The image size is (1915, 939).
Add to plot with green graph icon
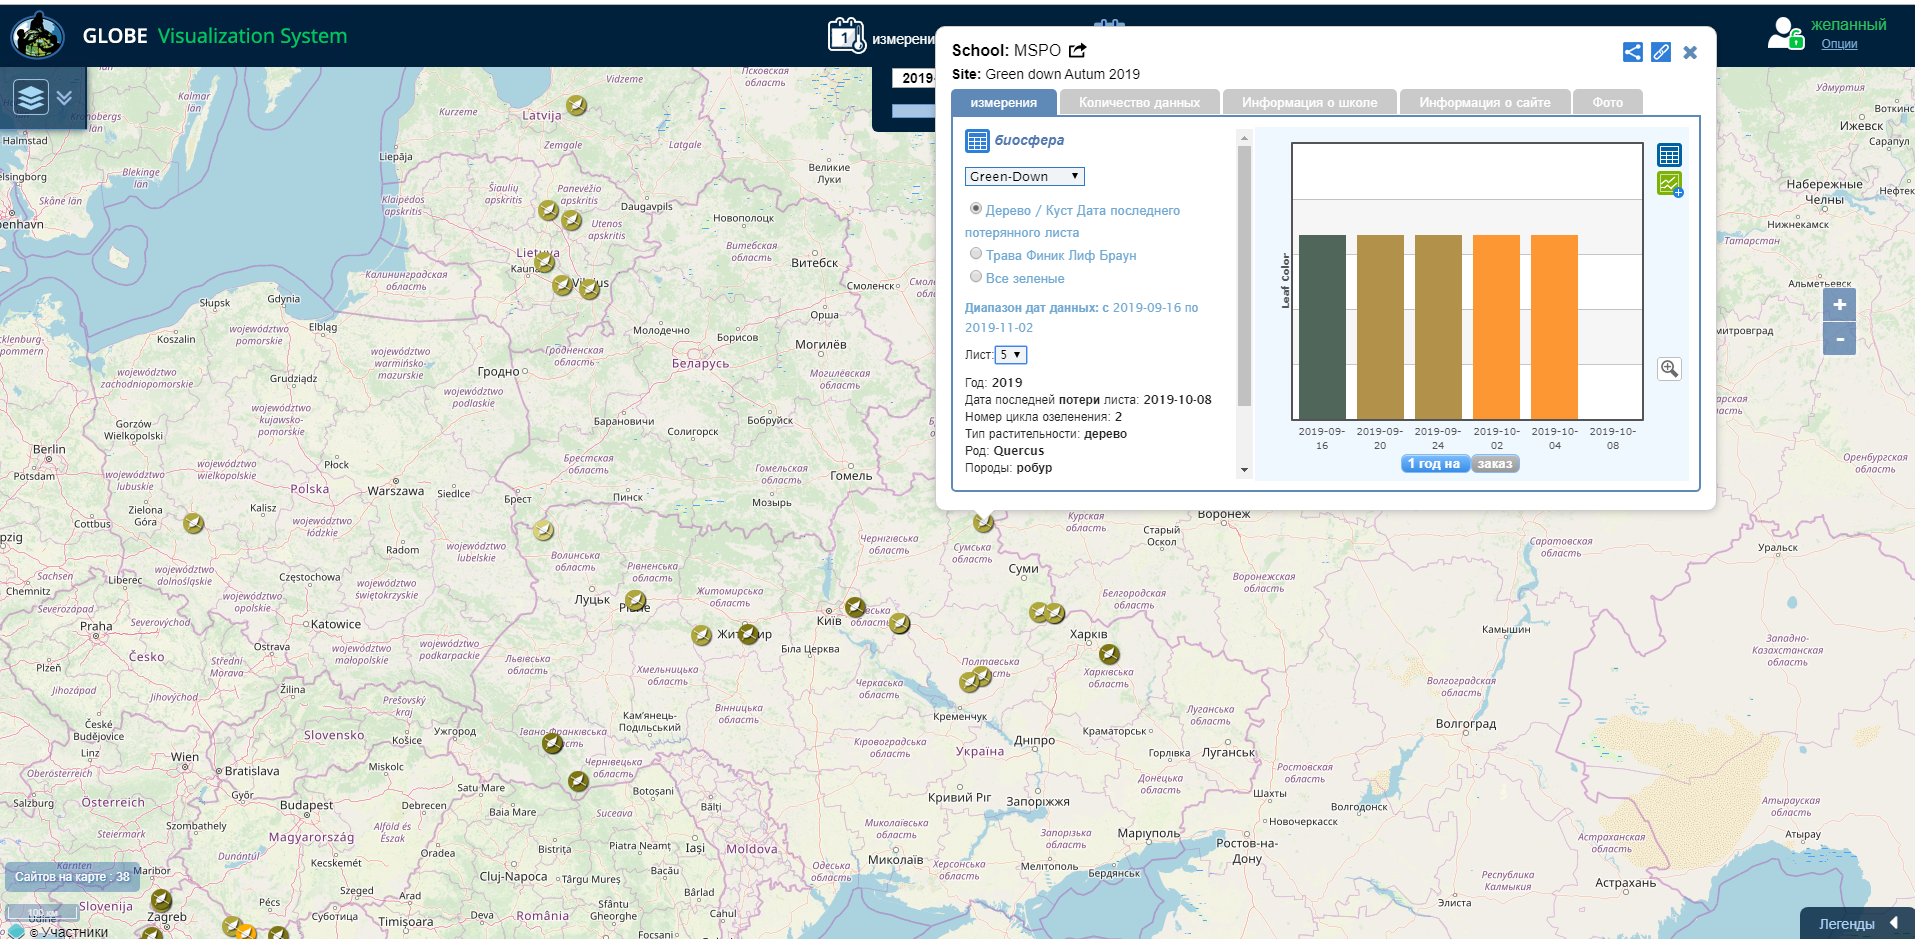point(1669,184)
